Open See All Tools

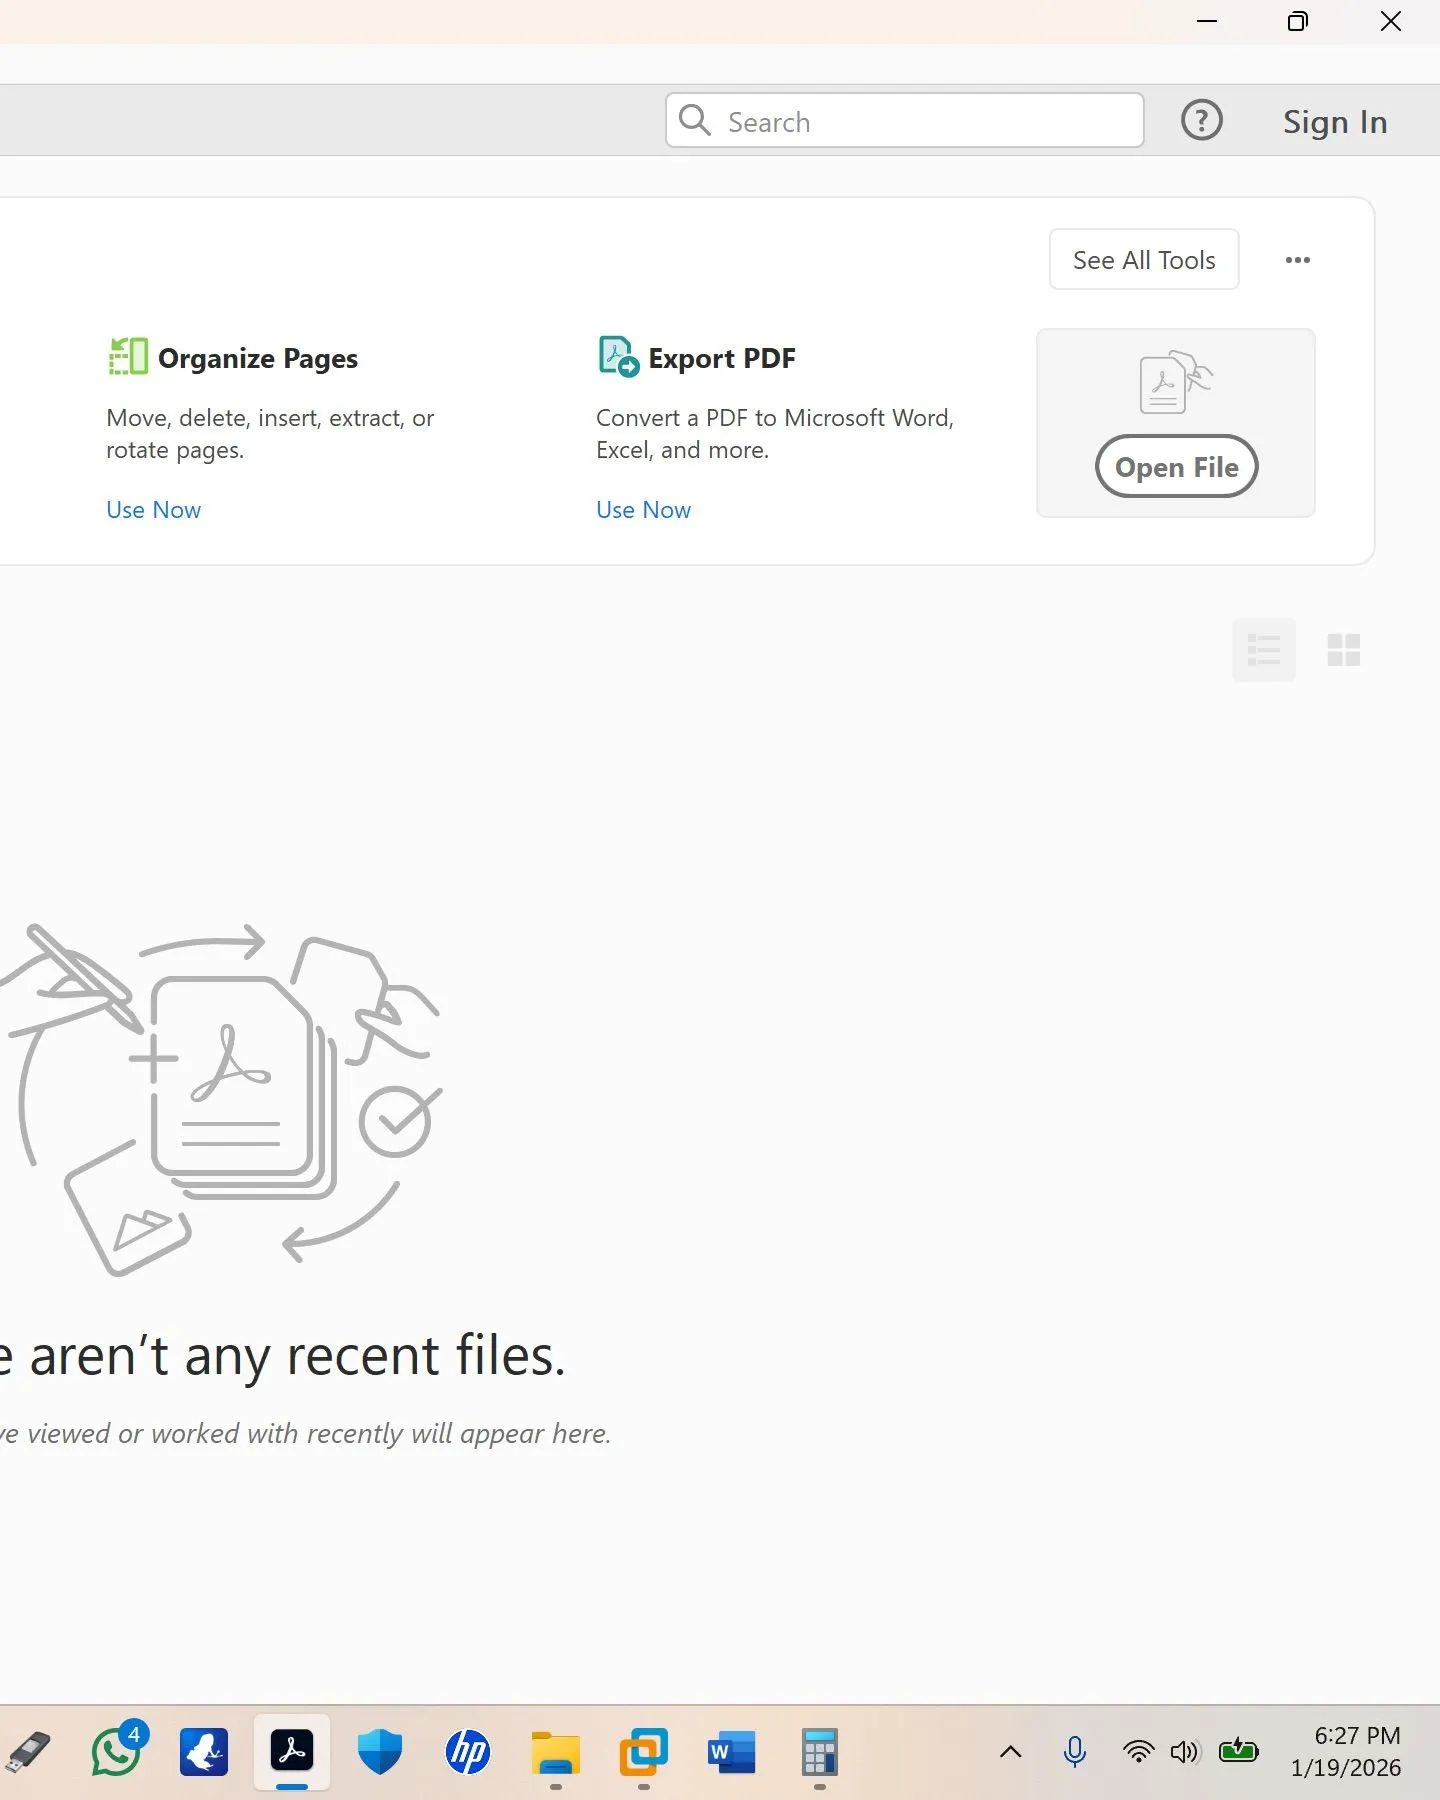tap(1144, 260)
